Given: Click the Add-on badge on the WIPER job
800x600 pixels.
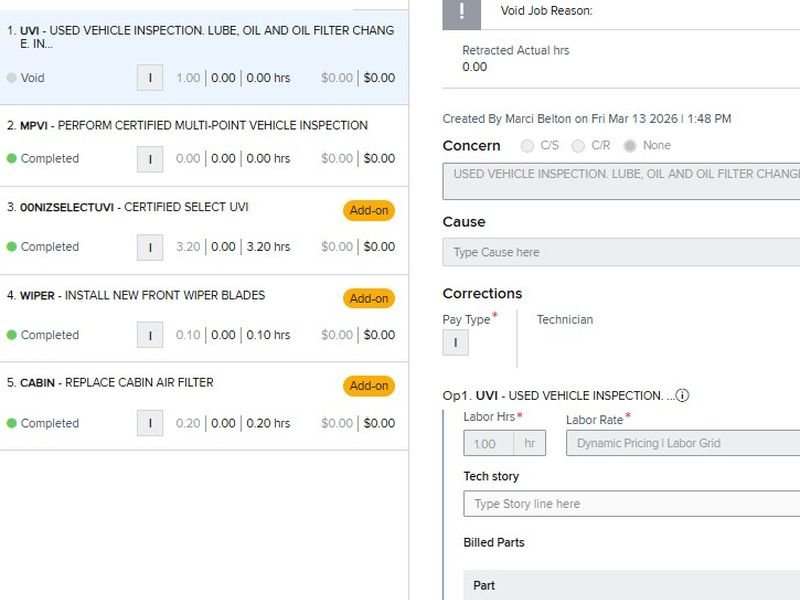Looking at the screenshot, I should coord(369,298).
